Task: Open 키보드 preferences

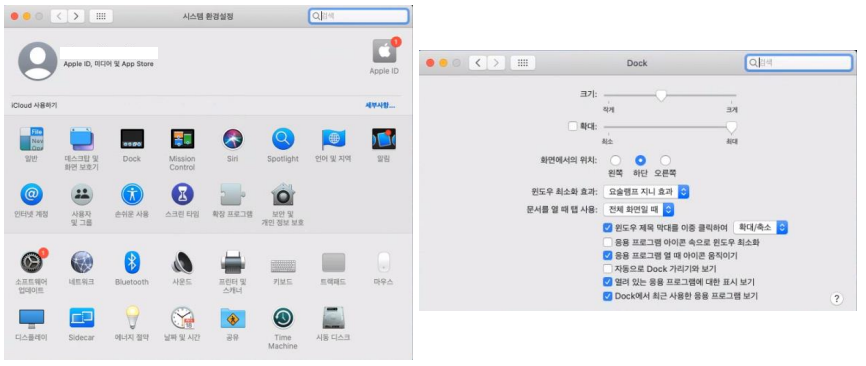Action: pyautogui.click(x=283, y=266)
